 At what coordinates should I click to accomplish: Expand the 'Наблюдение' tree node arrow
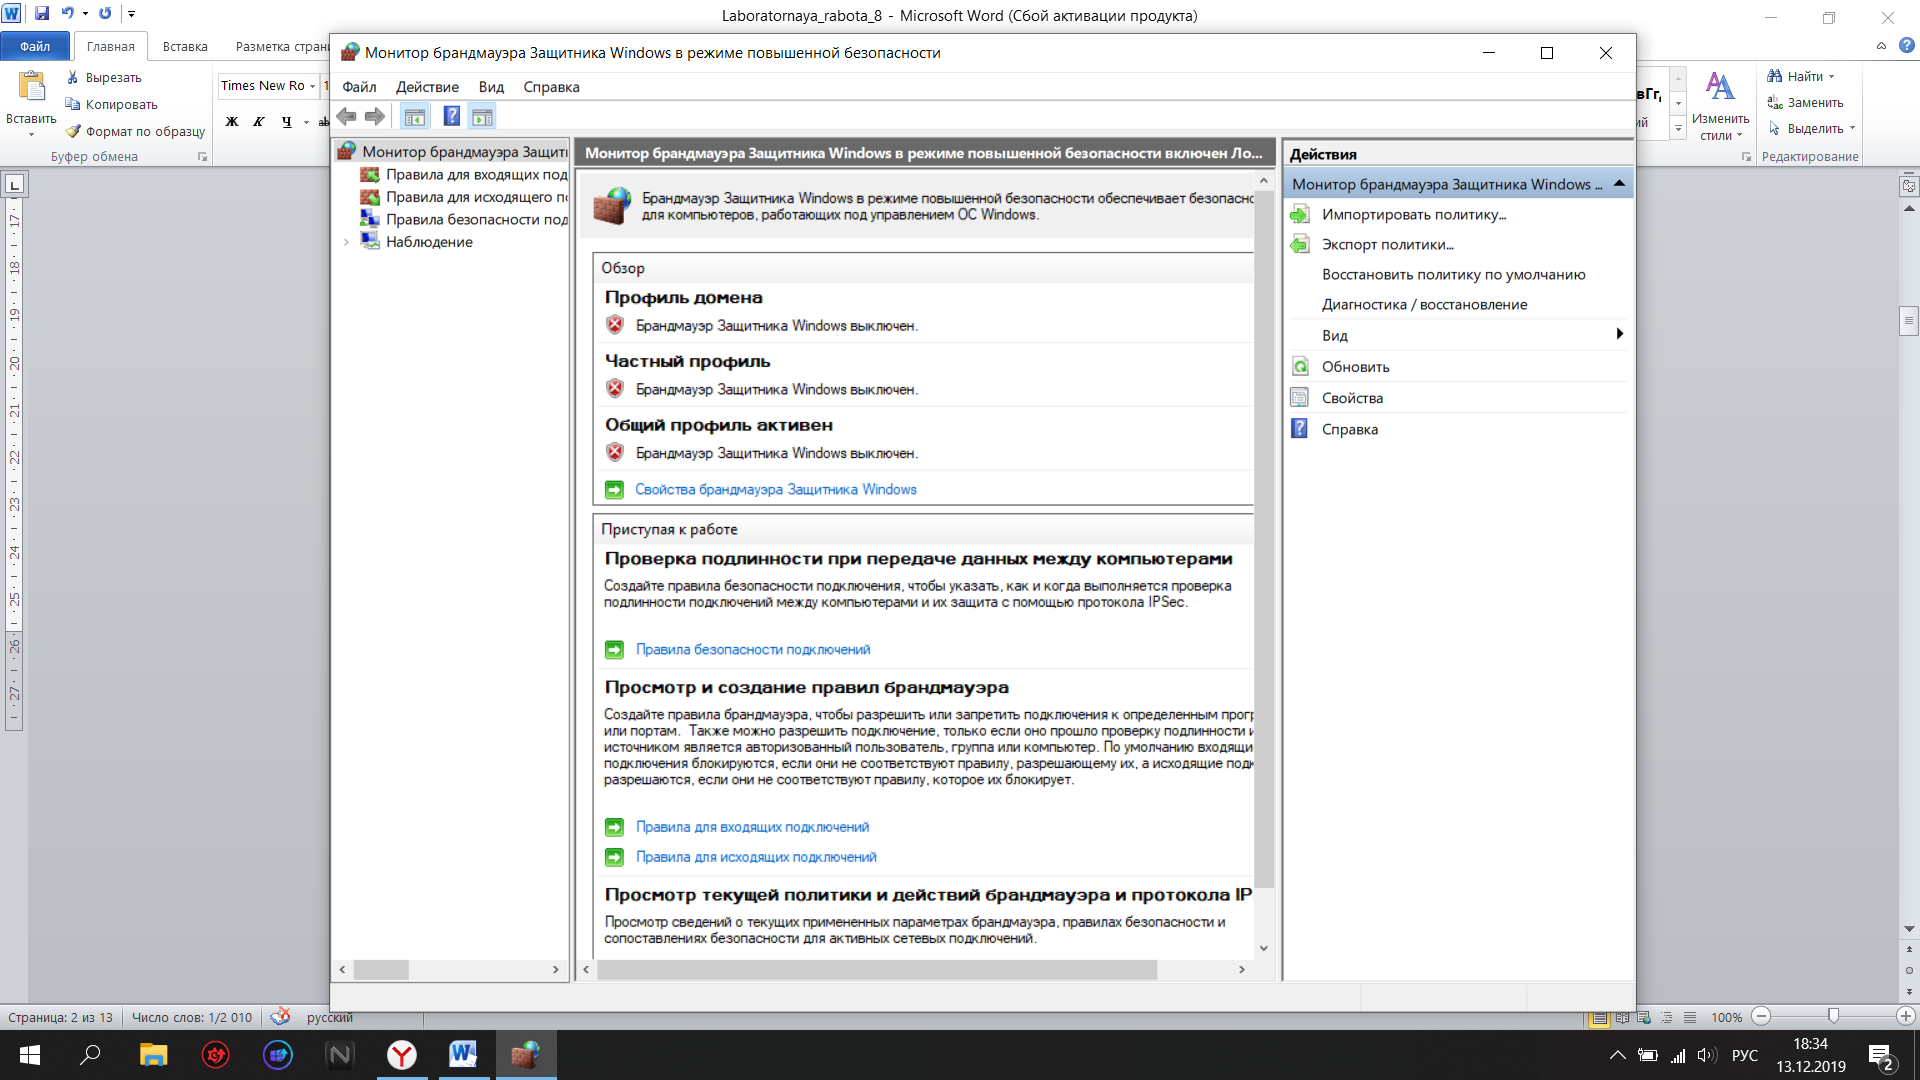click(x=346, y=242)
